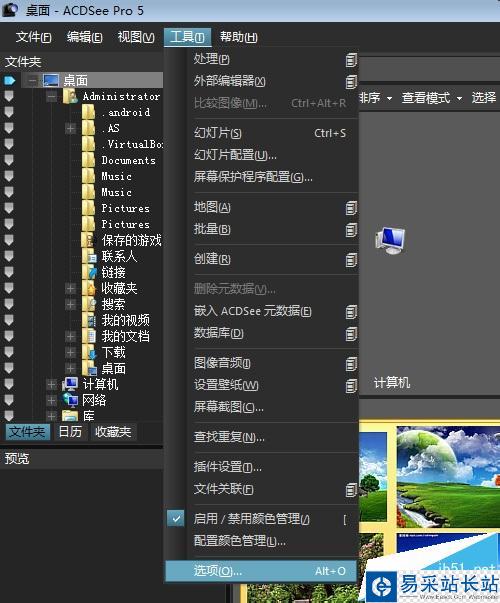Select the 我的视频 folder icon
Image resolution: width=500 pixels, height=603 pixels.
tap(89, 320)
